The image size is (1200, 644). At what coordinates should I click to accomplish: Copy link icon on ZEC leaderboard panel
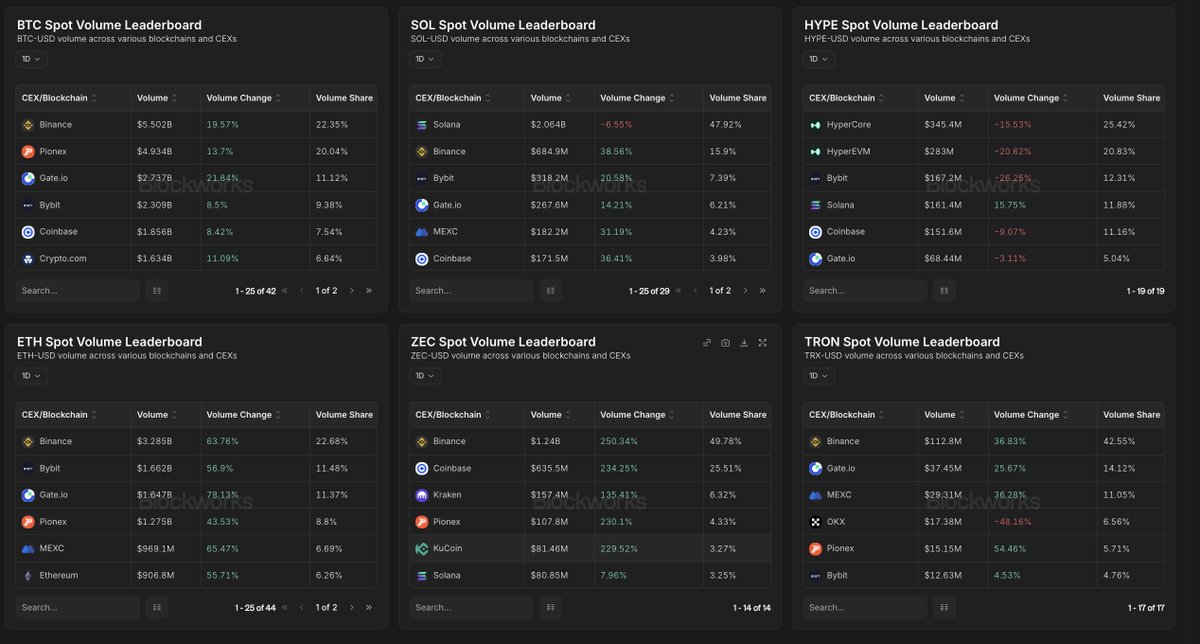707,342
